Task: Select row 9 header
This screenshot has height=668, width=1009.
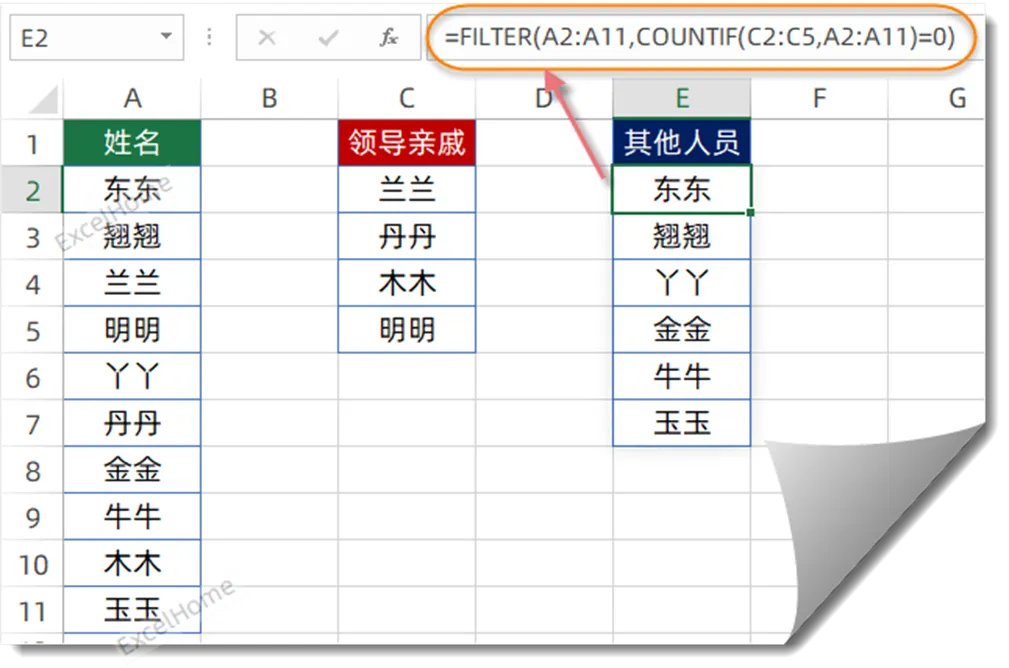Action: click(32, 517)
